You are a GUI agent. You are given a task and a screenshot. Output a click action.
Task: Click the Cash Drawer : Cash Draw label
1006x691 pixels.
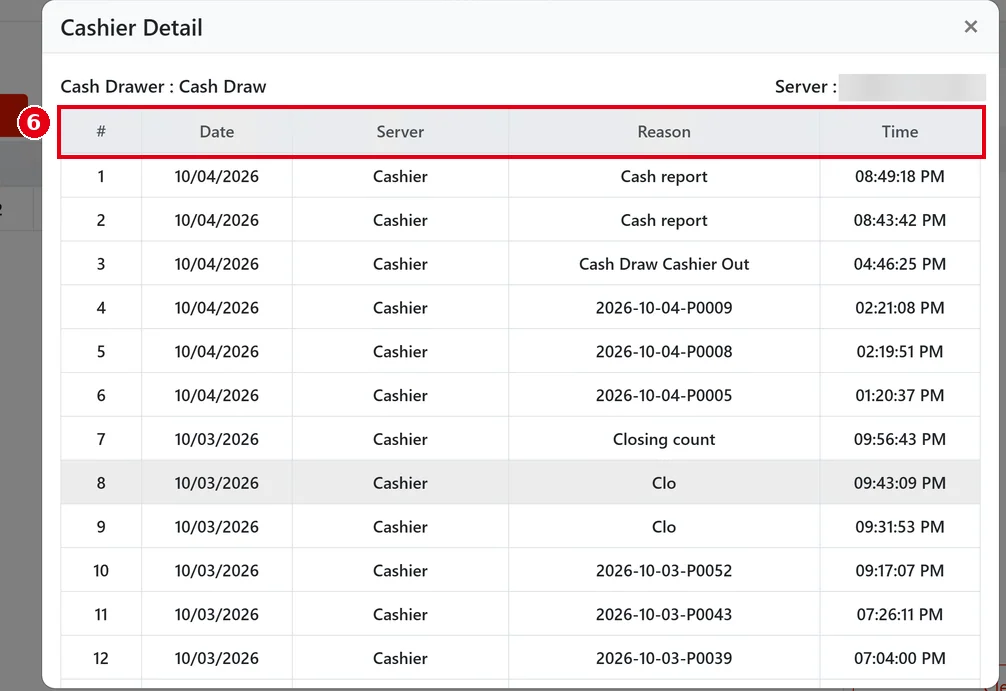(x=163, y=86)
